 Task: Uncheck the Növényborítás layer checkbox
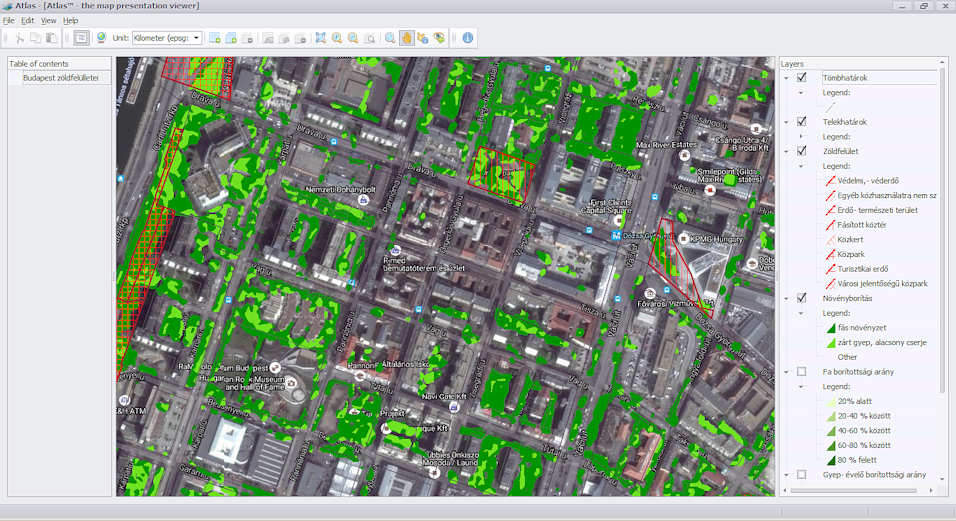pos(802,298)
